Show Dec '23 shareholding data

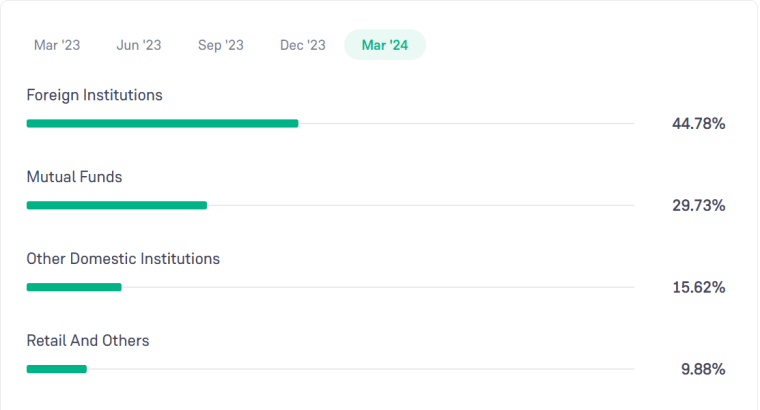point(303,45)
